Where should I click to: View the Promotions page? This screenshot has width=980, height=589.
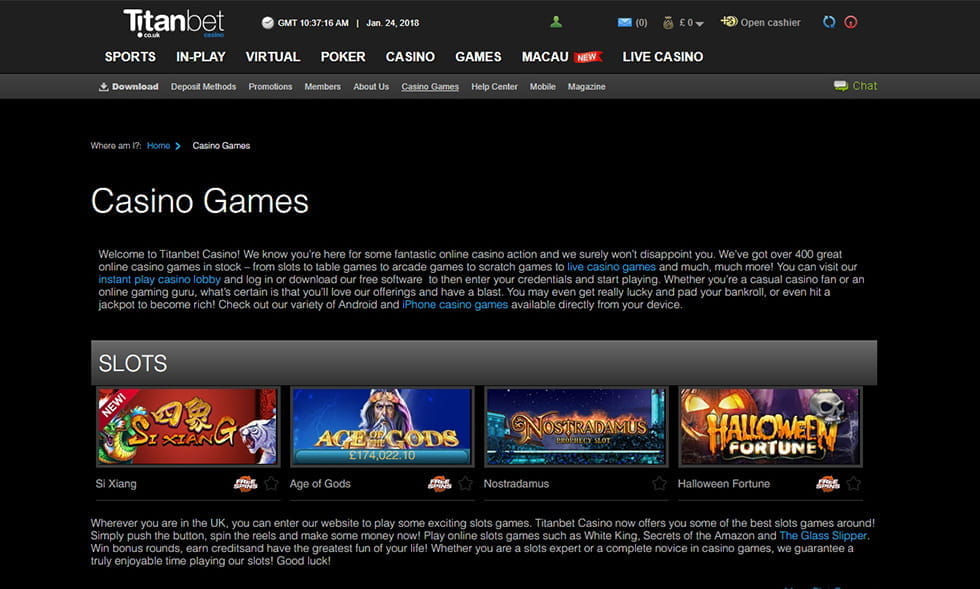tap(270, 87)
